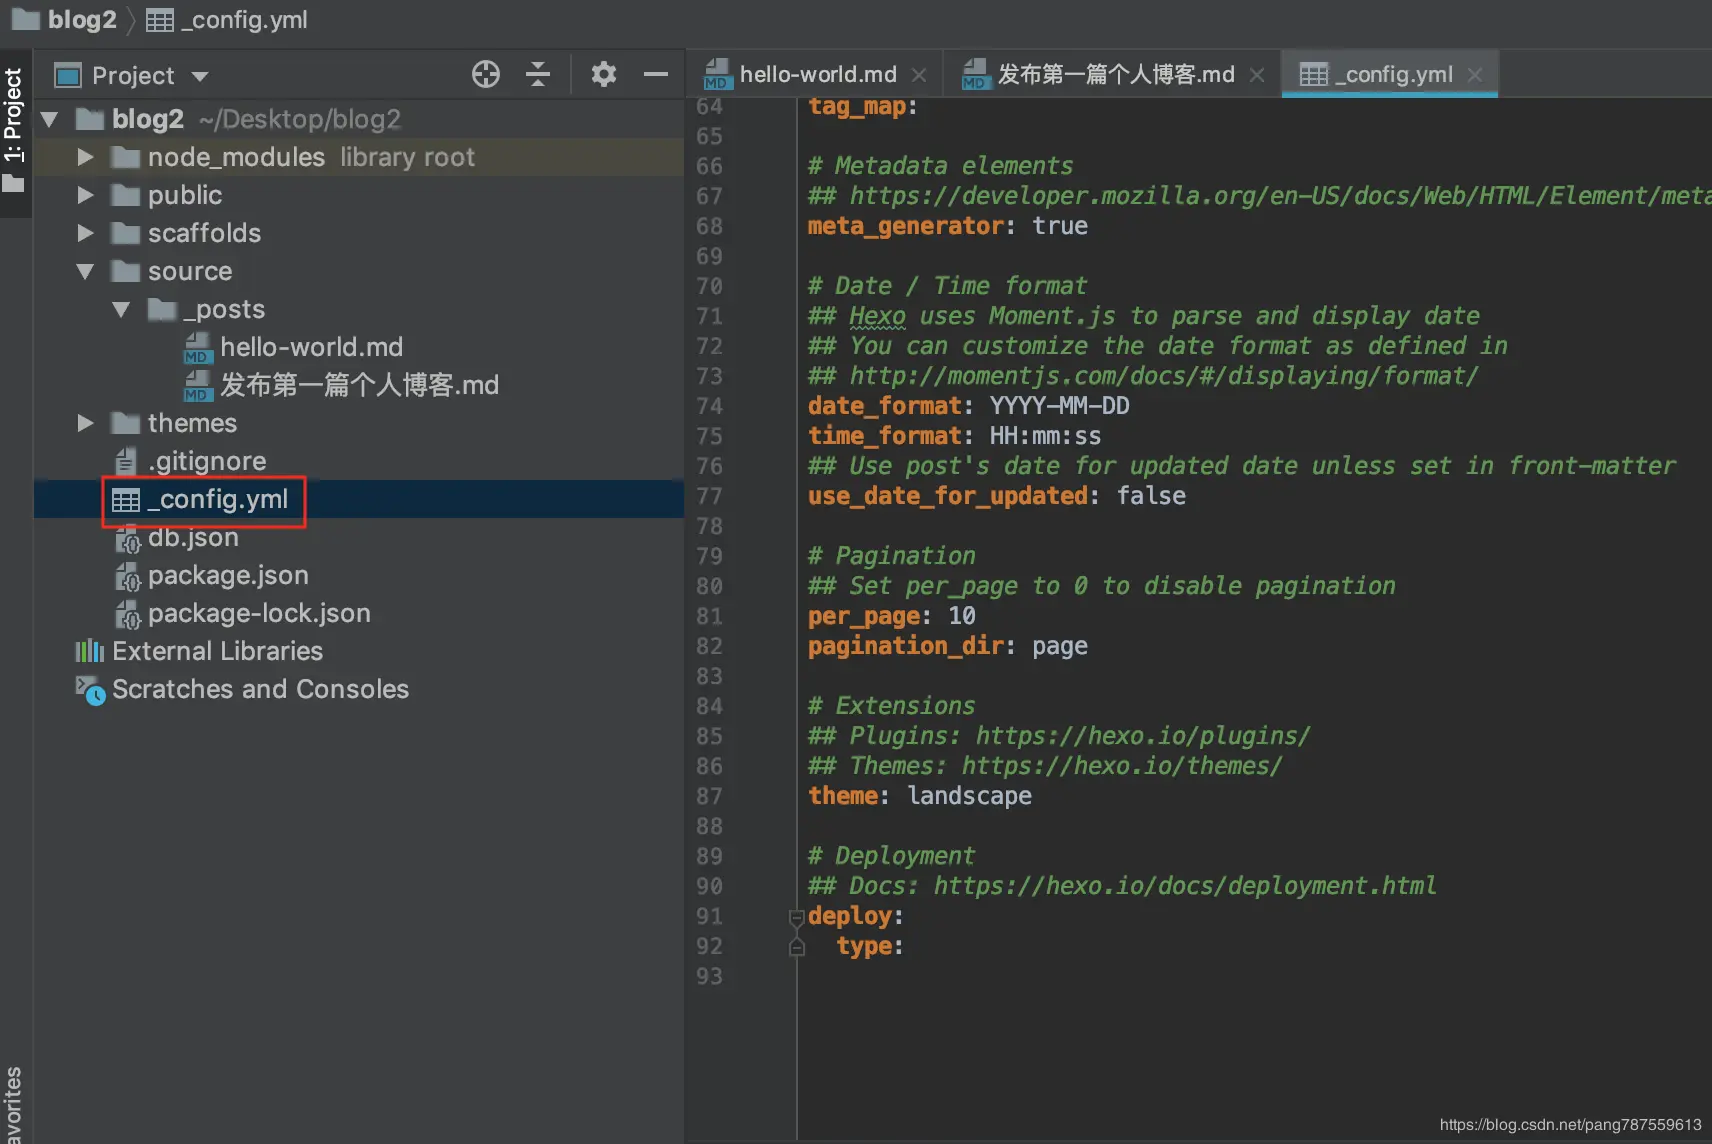Click the Markdown icon of hello-world.md file

click(x=198, y=348)
